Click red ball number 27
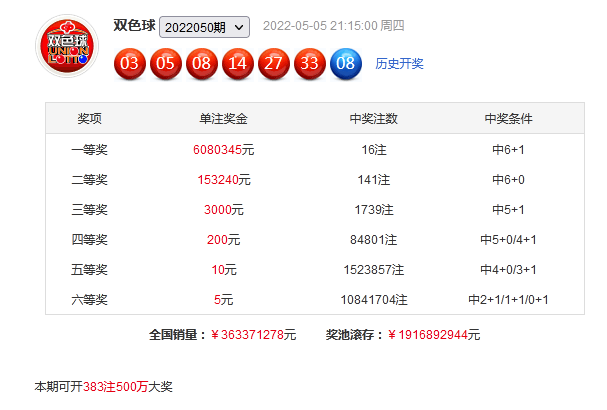Screen dimensions: 607x410 click(274, 64)
